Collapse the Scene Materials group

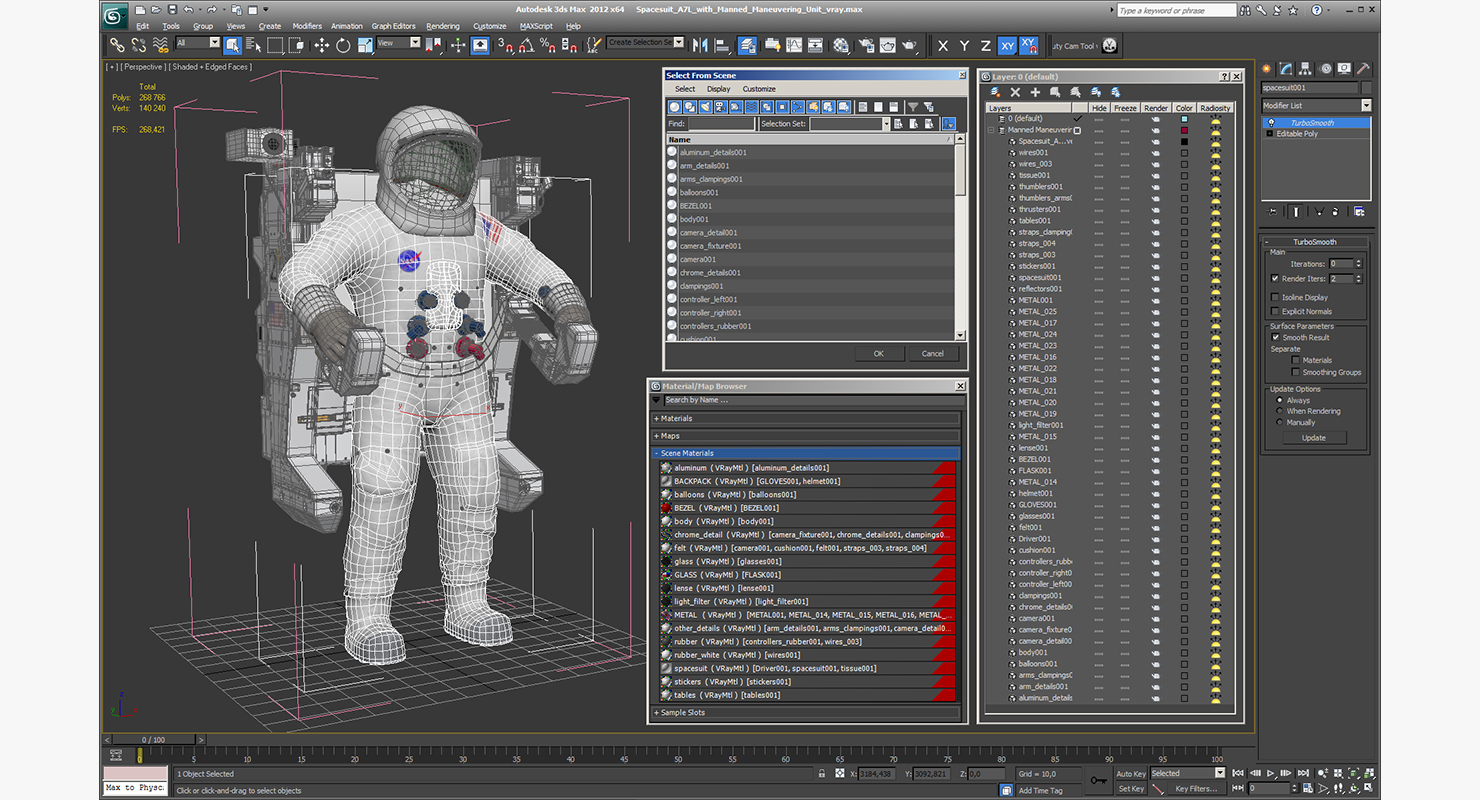pos(806,453)
